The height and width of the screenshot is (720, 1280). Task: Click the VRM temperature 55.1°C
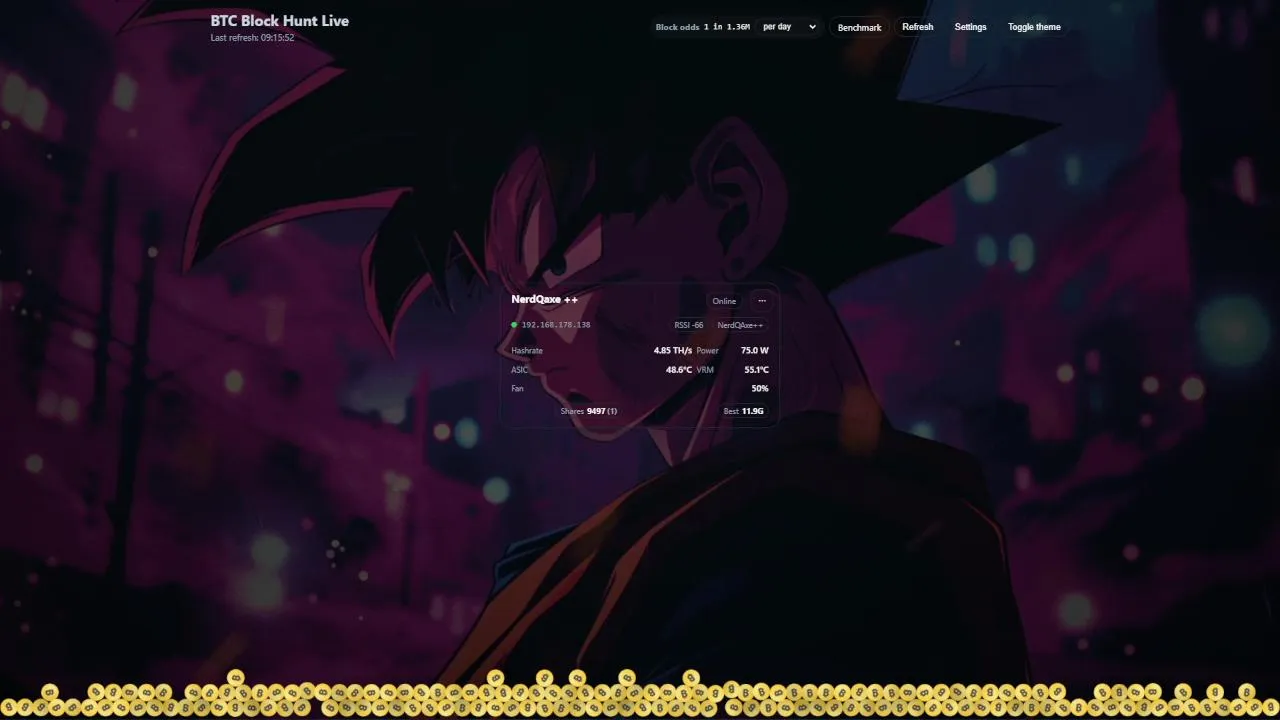756,370
